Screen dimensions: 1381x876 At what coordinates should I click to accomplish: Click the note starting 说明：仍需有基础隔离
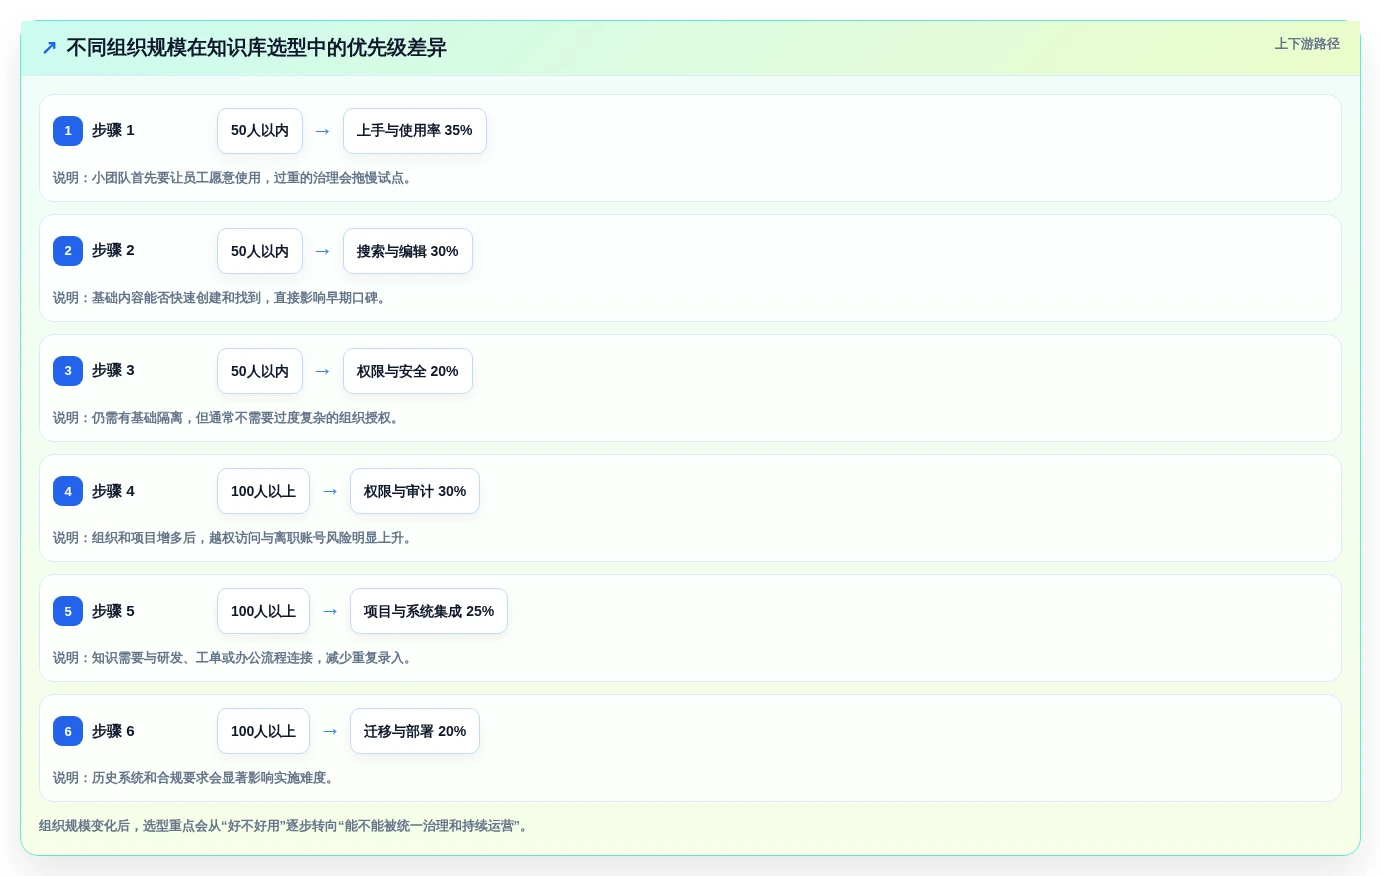click(228, 418)
